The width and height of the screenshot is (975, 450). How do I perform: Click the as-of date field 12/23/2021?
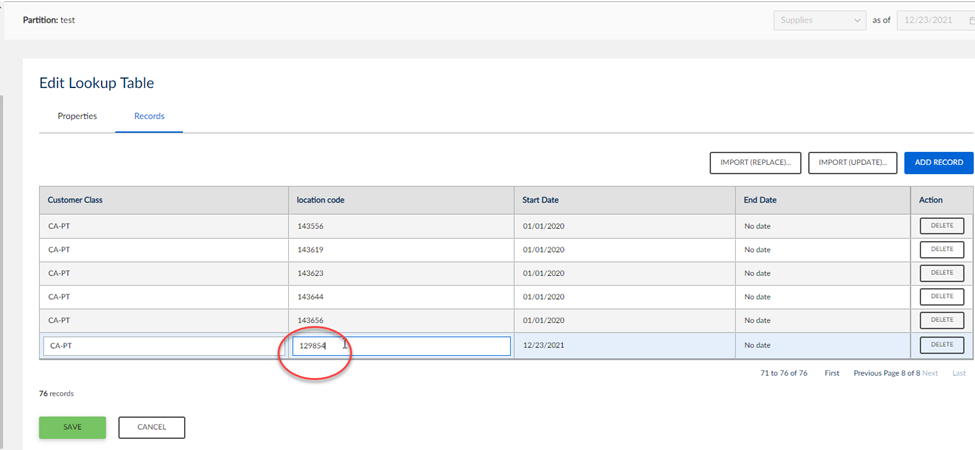(929, 20)
